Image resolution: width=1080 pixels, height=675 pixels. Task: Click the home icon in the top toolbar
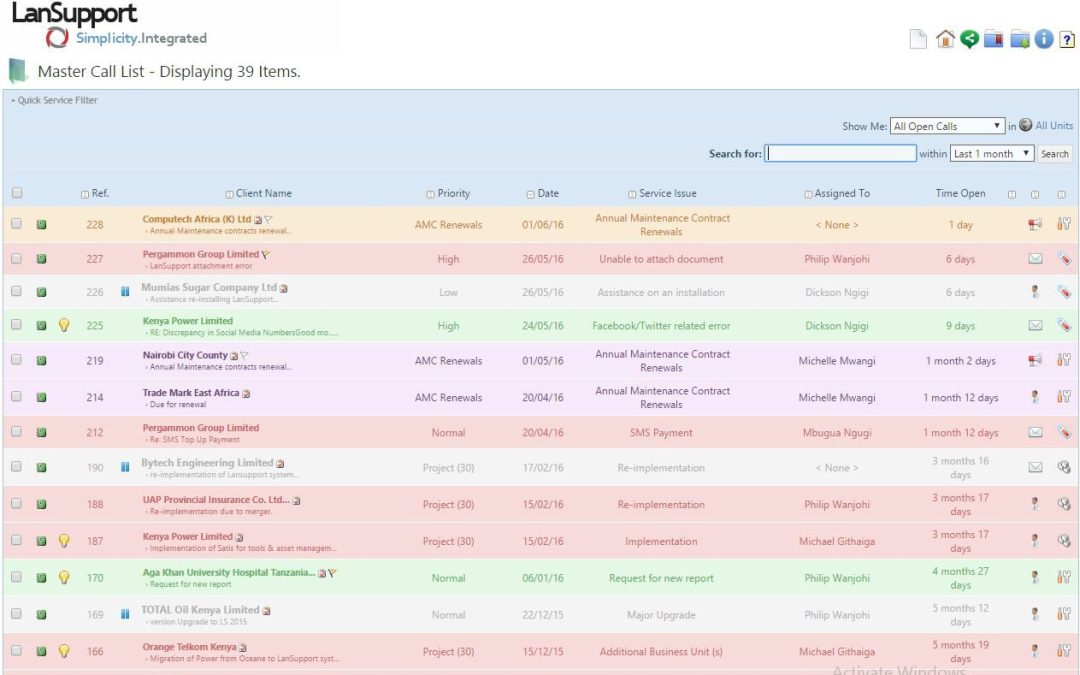tap(945, 39)
